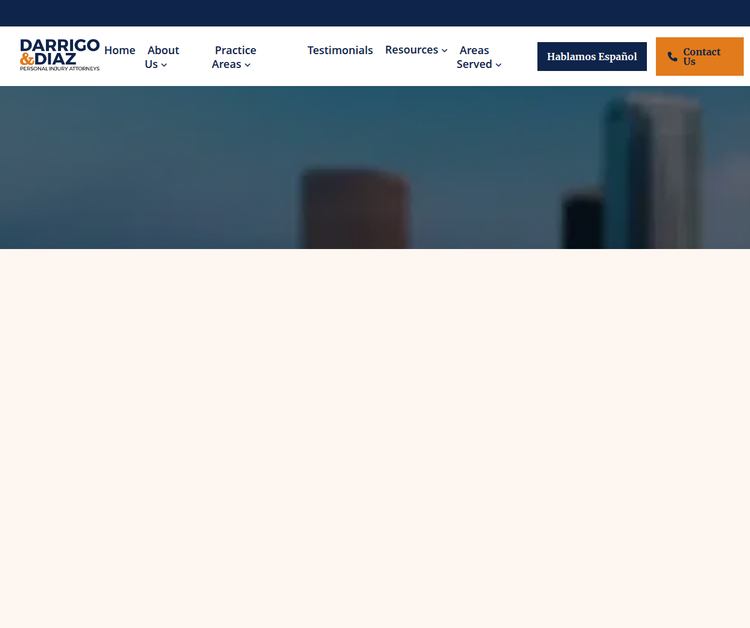Open the Practice Areas menu item
This screenshot has width=750, height=628.
[234, 57]
